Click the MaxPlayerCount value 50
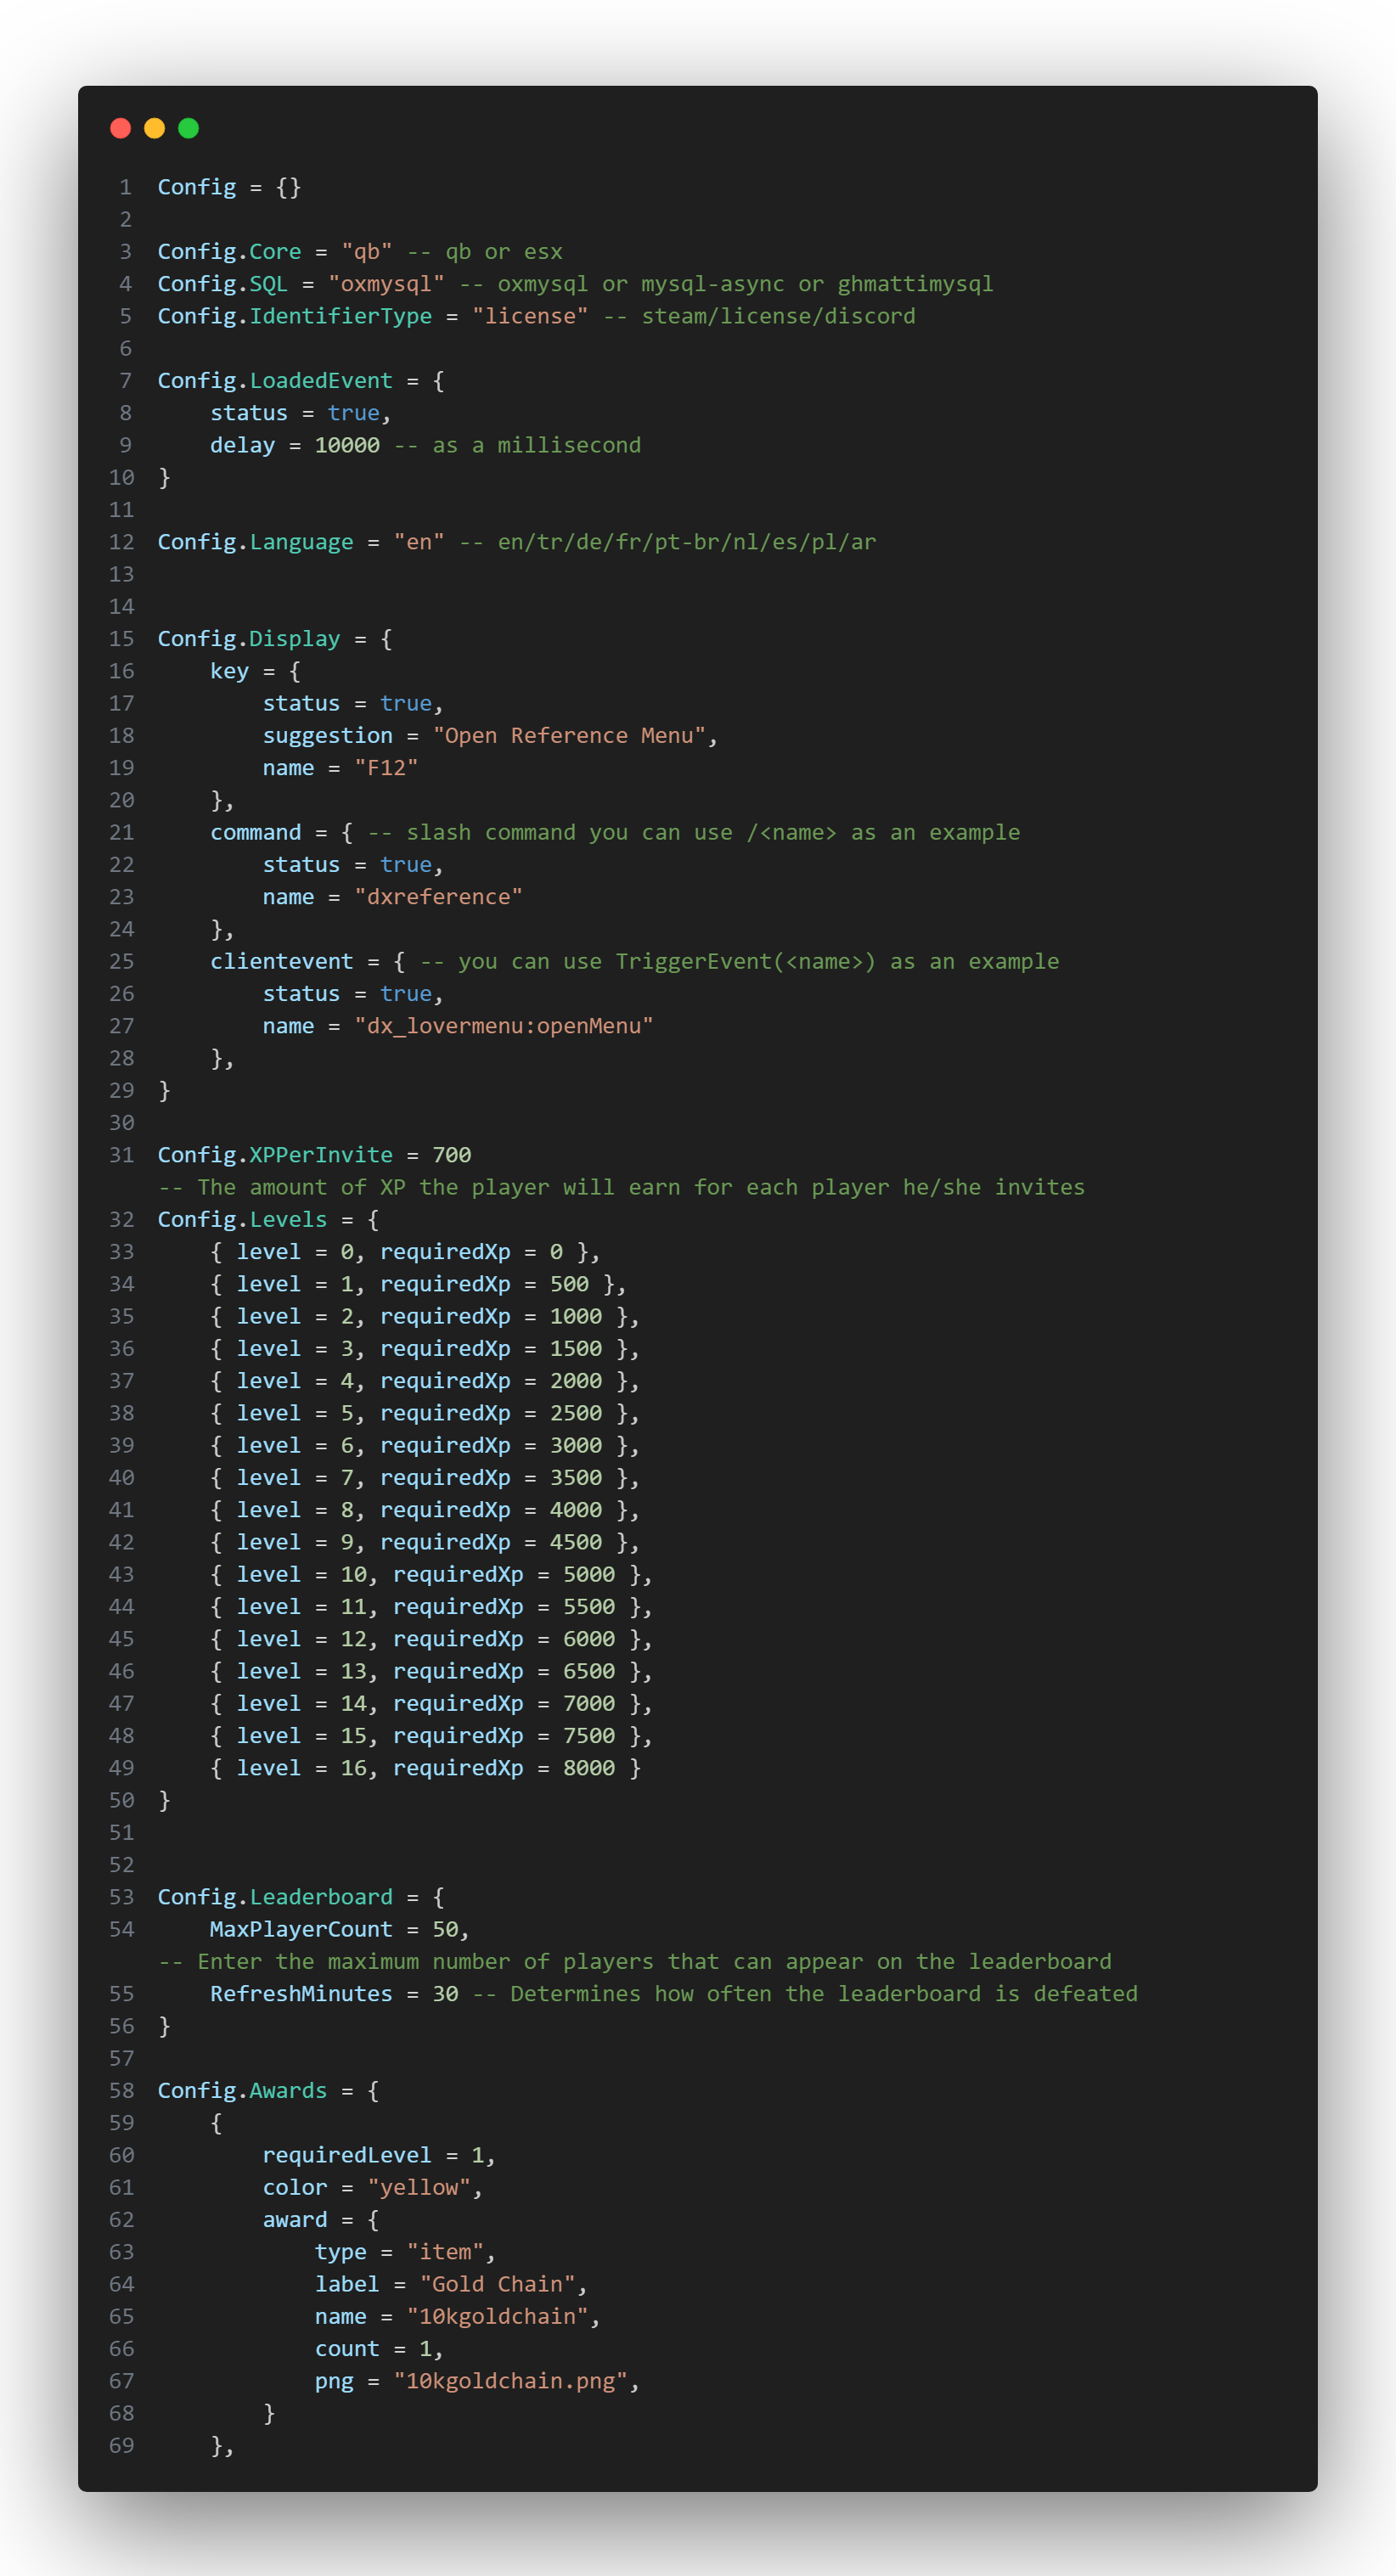The image size is (1396, 2576). pos(445,1929)
